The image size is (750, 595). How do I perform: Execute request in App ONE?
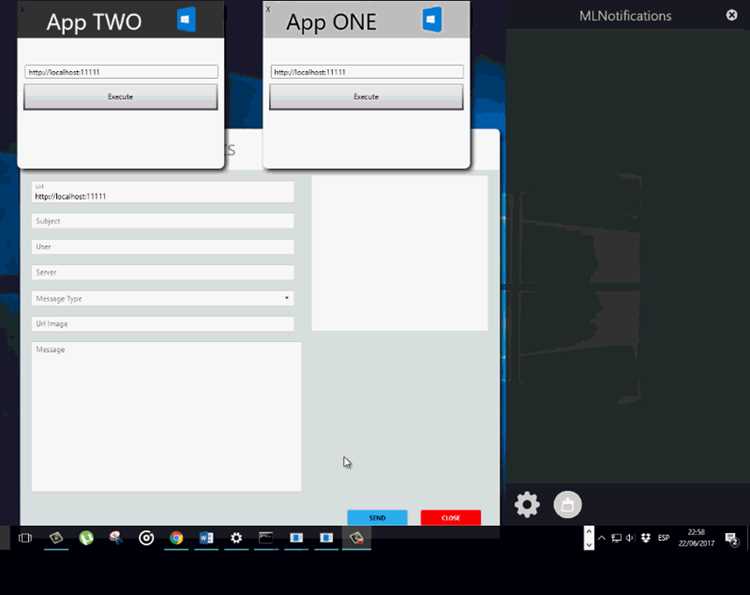tap(366, 97)
